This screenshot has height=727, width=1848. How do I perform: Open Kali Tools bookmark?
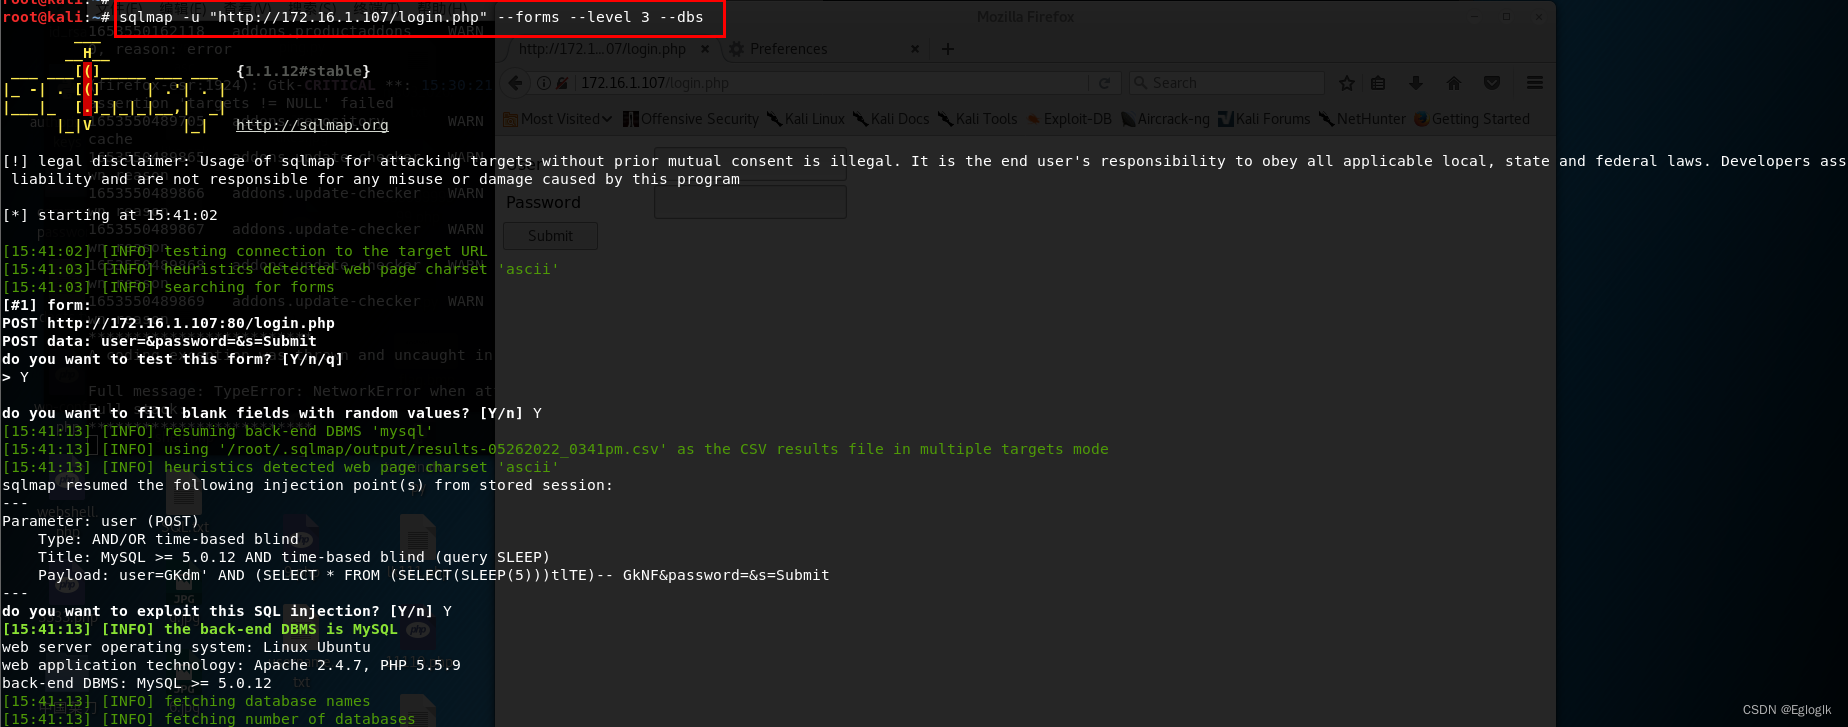point(977,119)
